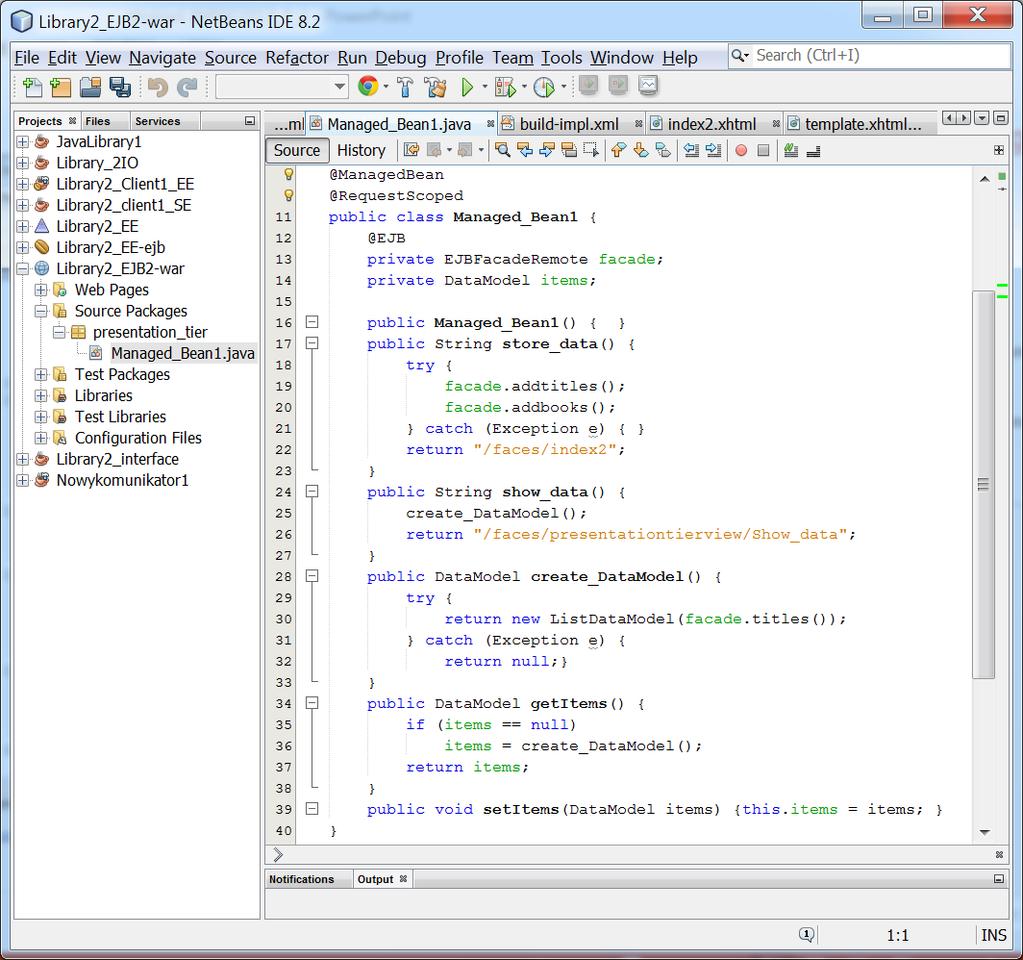
Task: Click the Chrome browser selection icon
Action: (x=368, y=86)
